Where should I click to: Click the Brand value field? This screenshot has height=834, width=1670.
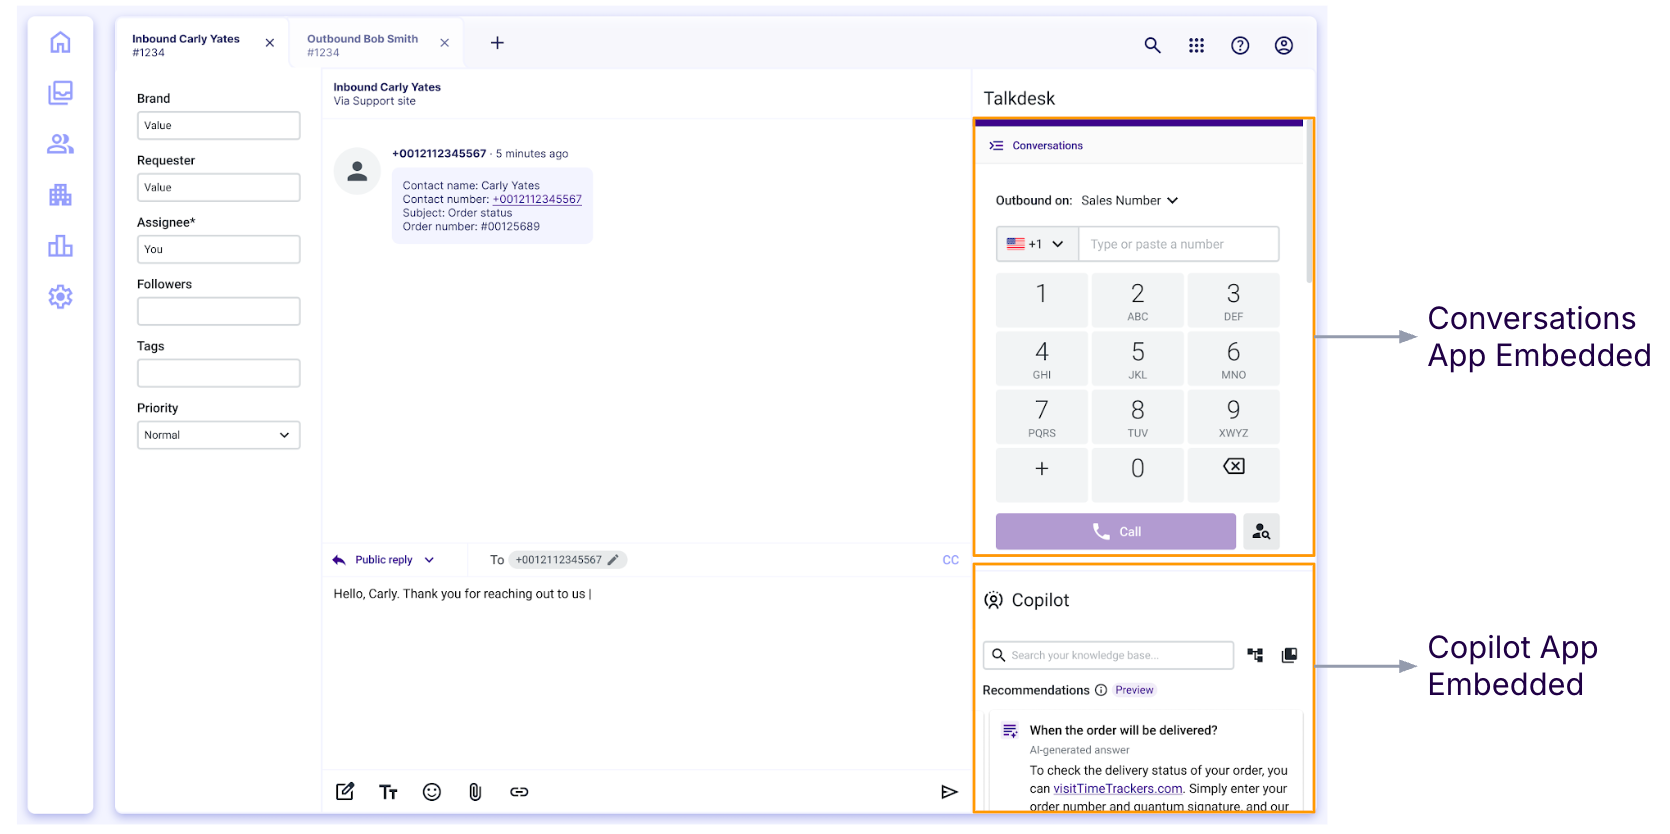(x=218, y=125)
